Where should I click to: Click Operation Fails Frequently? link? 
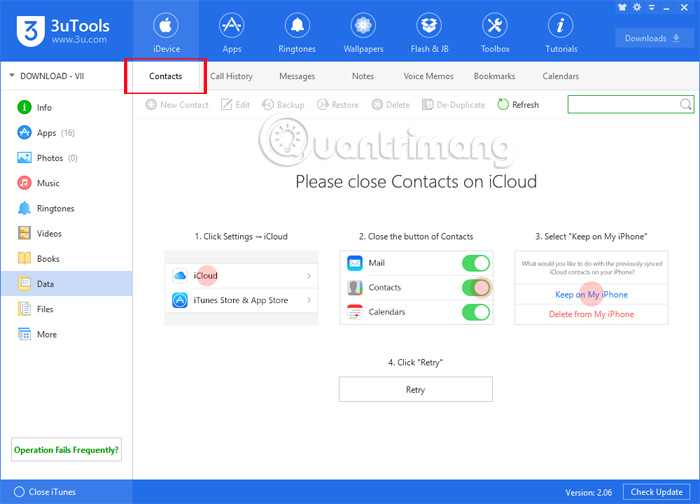point(67,450)
